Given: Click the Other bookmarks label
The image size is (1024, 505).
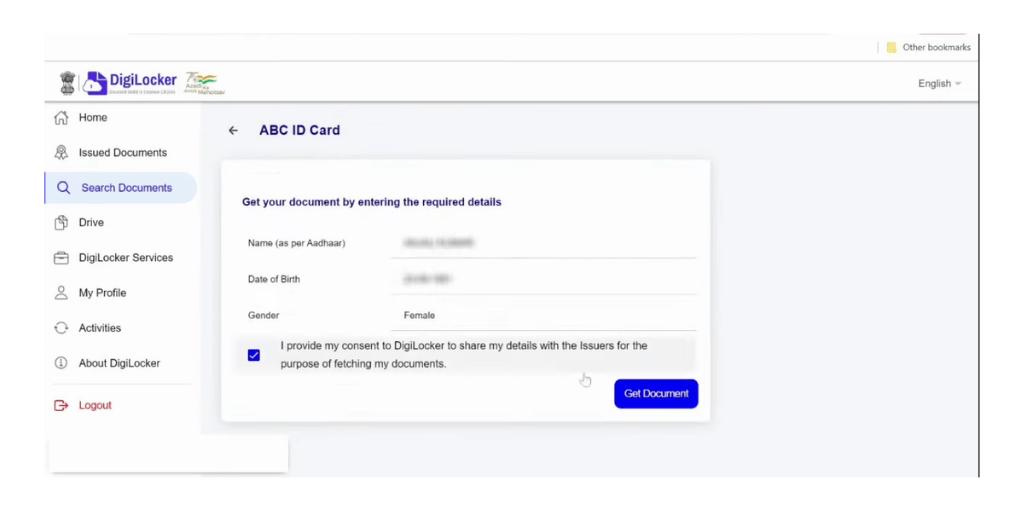Looking at the screenshot, I should pyautogui.click(x=936, y=48).
